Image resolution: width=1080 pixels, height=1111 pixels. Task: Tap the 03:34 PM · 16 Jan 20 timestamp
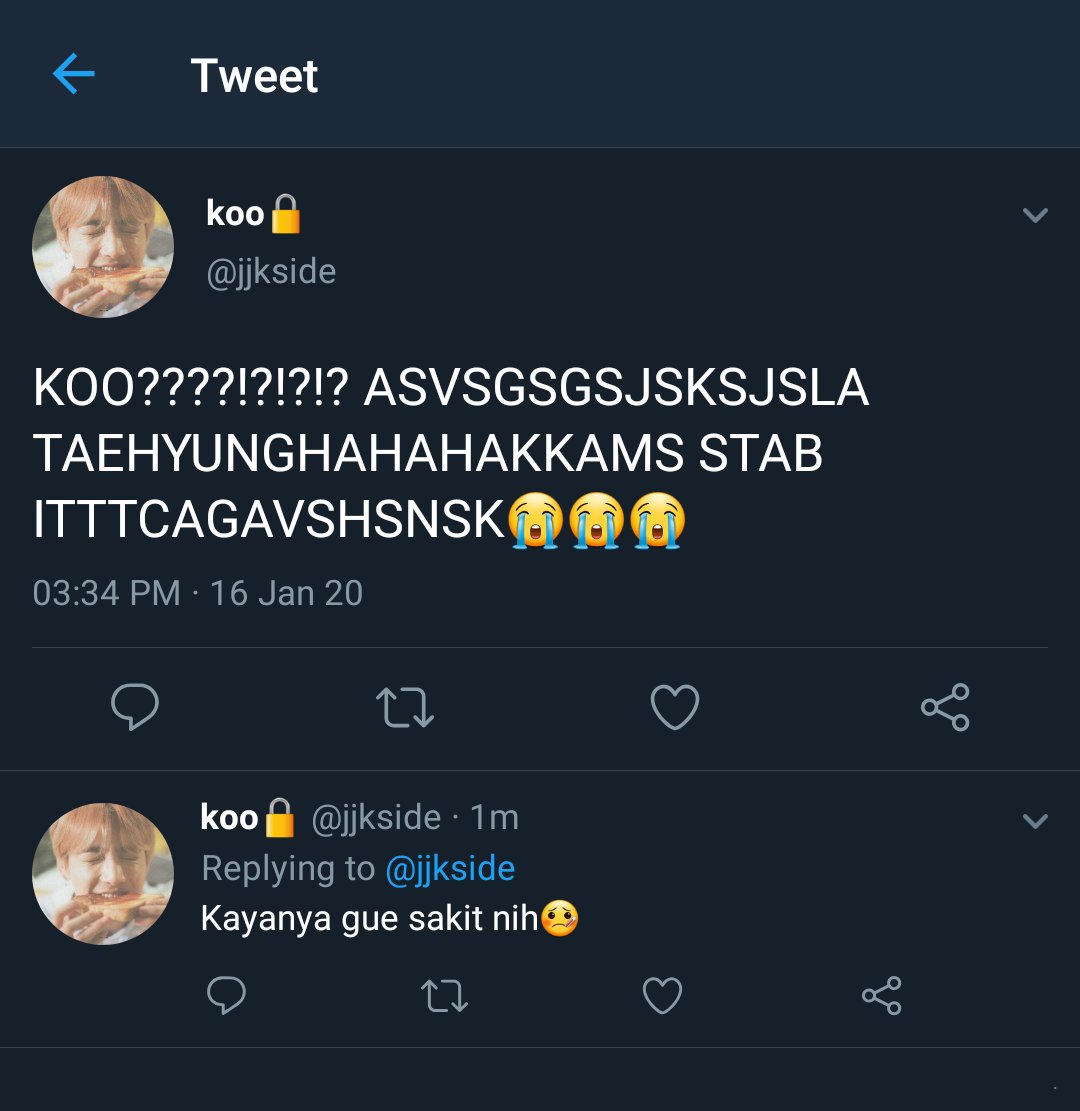pos(198,593)
